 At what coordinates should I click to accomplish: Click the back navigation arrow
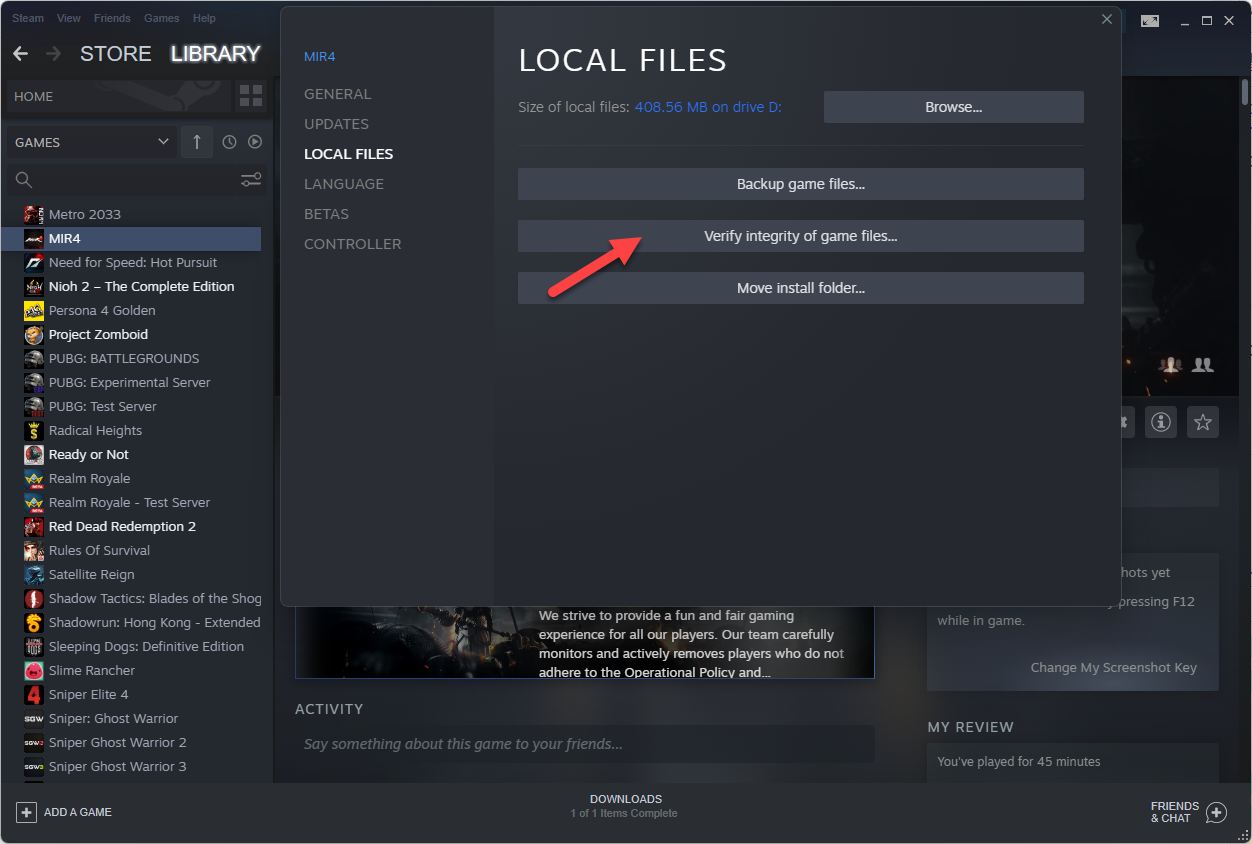point(20,54)
